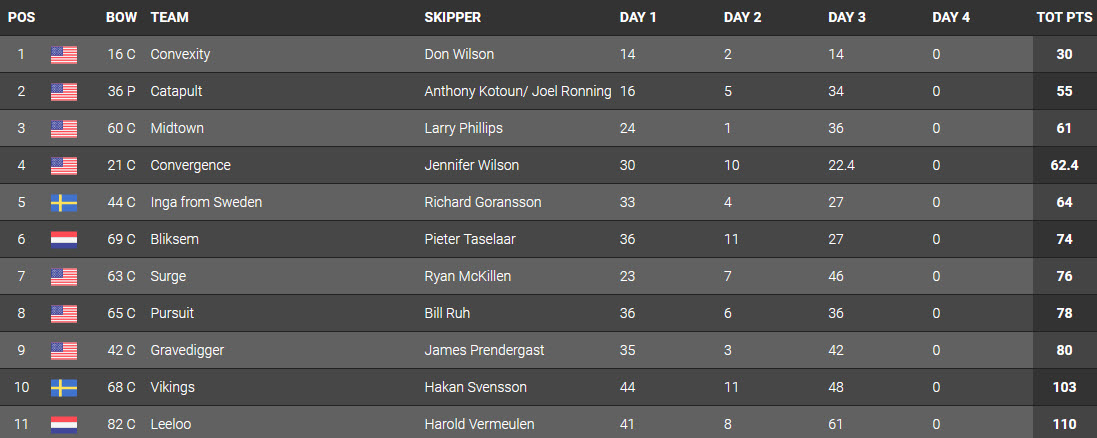Image resolution: width=1097 pixels, height=438 pixels.
Task: Sort by the TOT PTS column header
Action: (1063, 17)
